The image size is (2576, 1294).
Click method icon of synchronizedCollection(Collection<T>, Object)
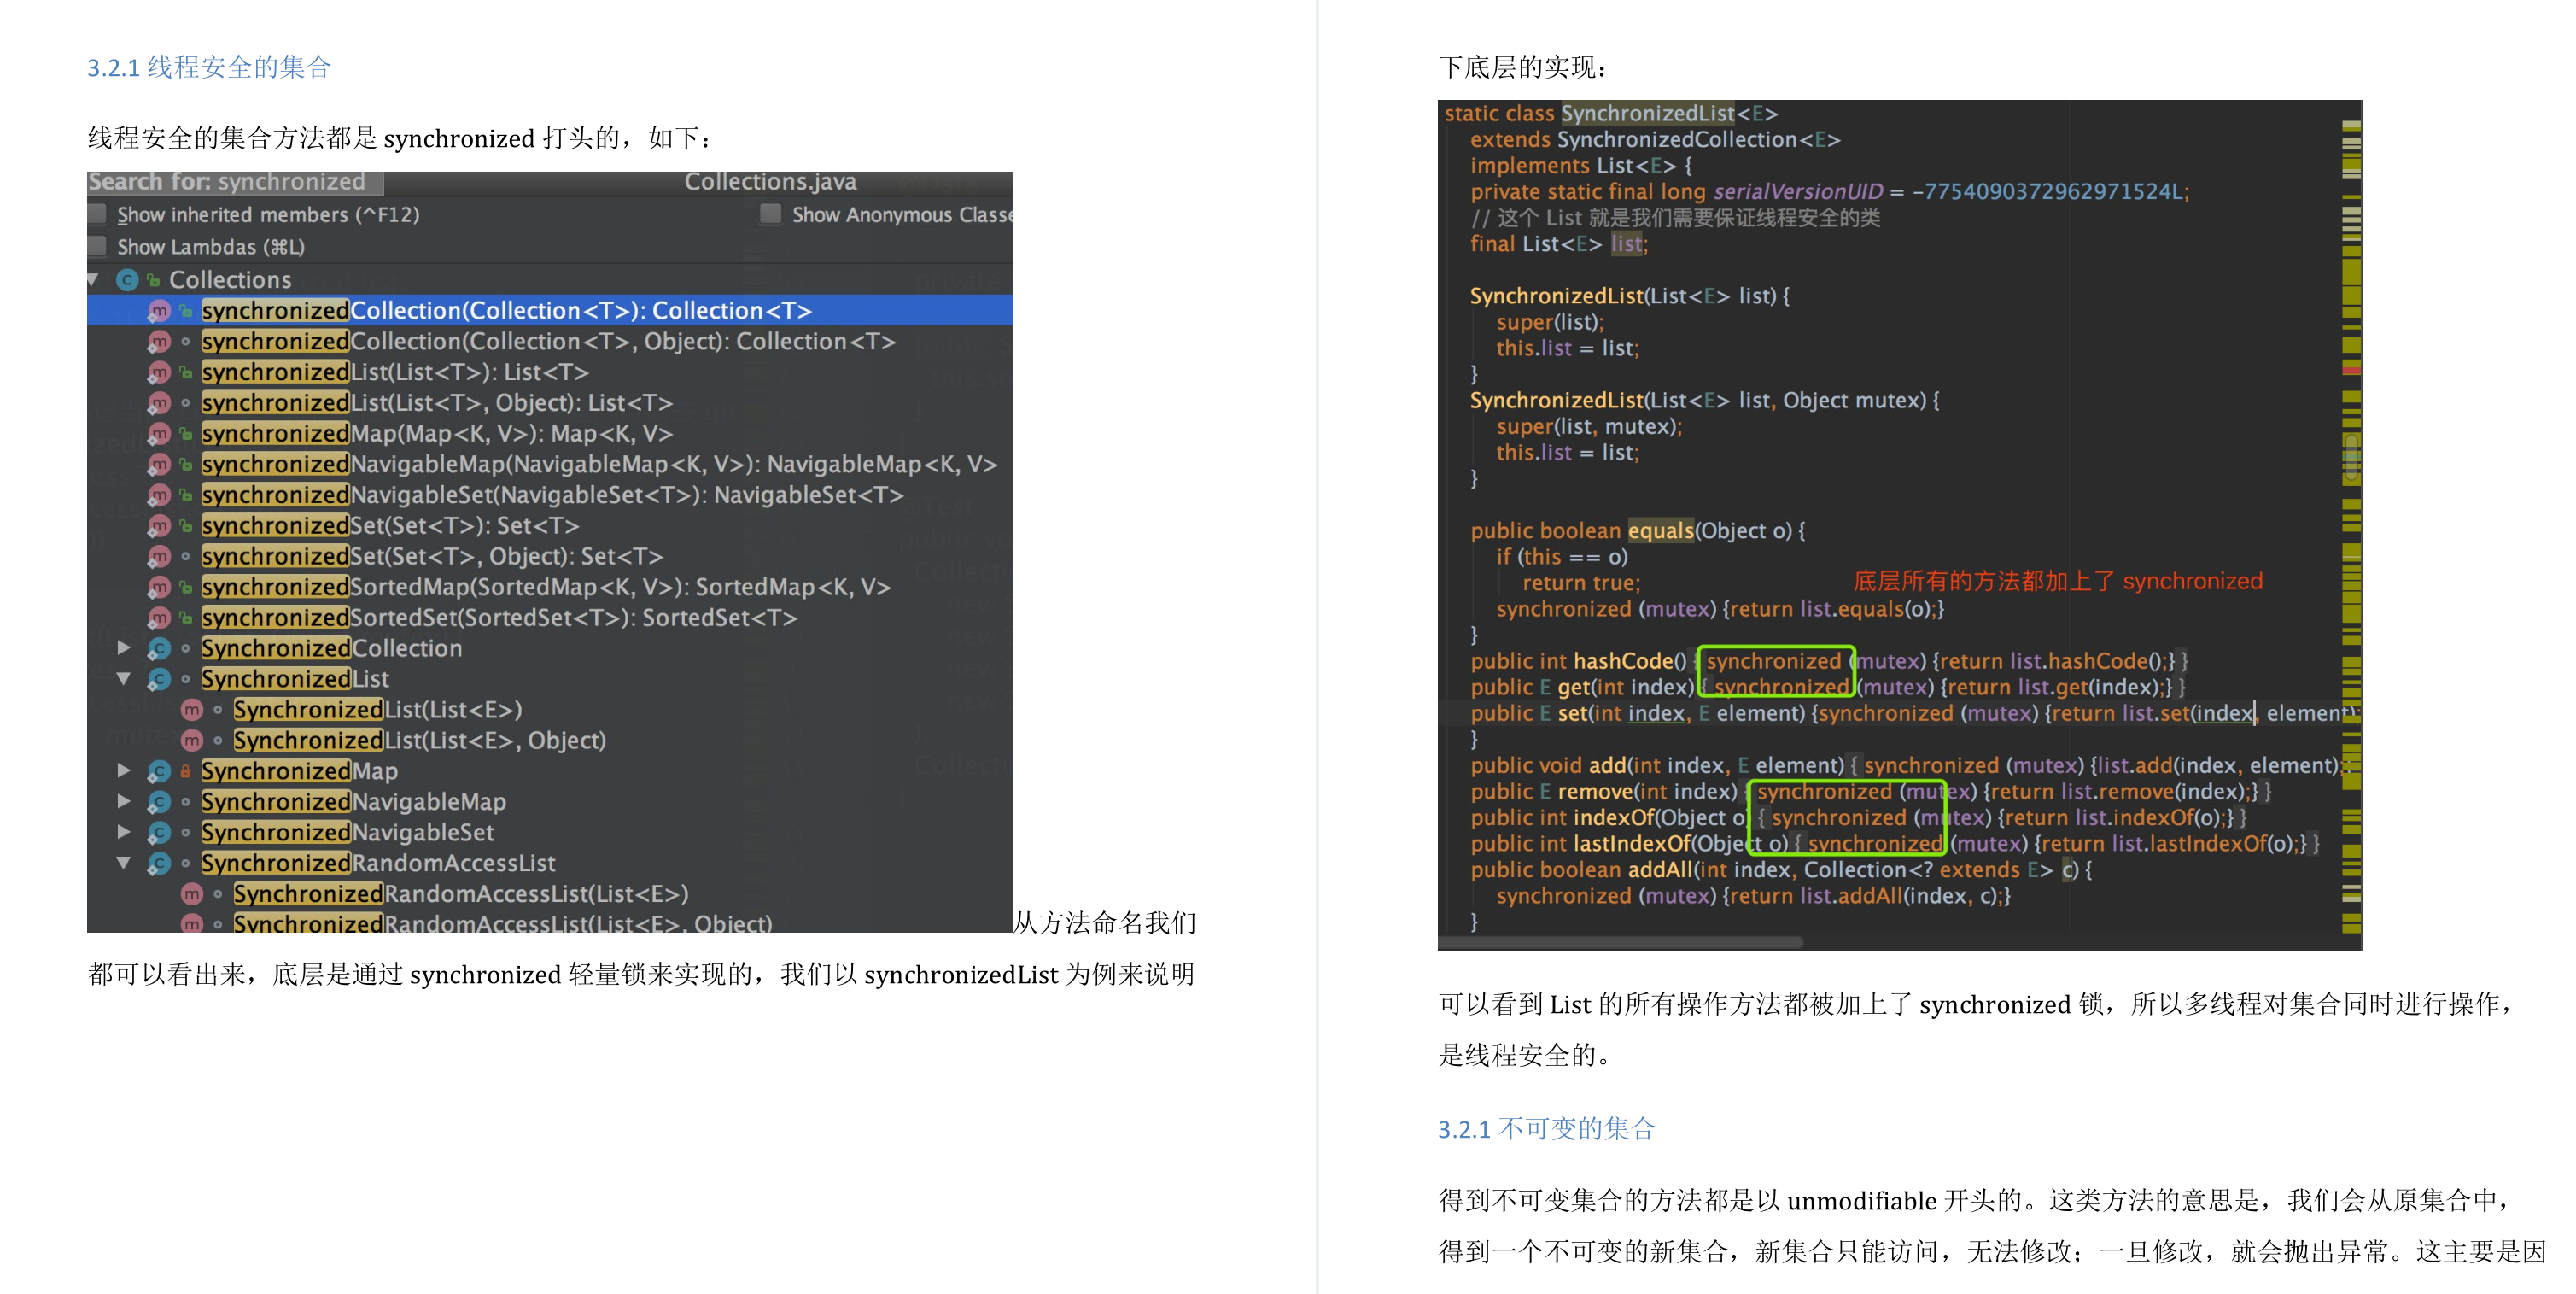click(x=159, y=342)
